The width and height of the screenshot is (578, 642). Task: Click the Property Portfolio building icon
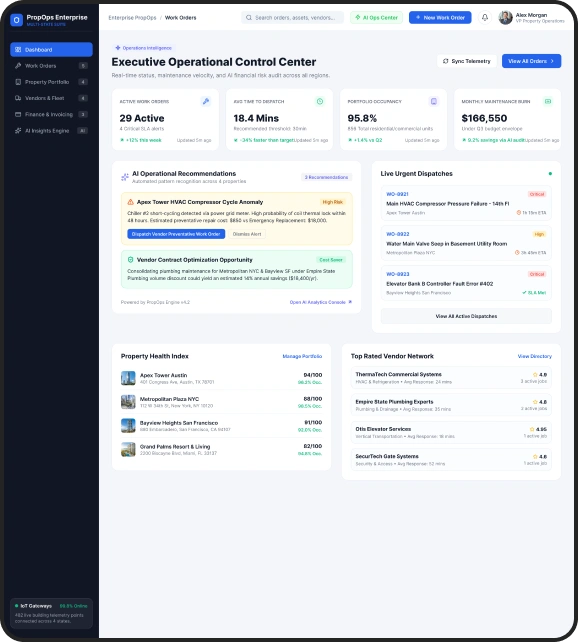click(18, 82)
